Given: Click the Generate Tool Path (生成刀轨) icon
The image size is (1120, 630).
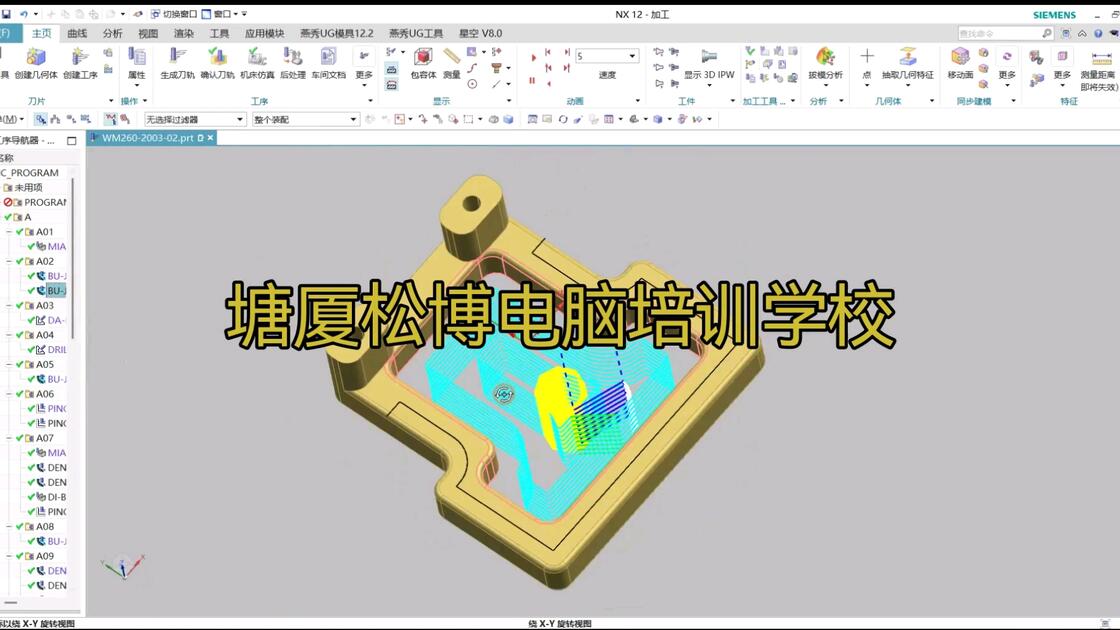Looking at the screenshot, I should pyautogui.click(x=177, y=56).
